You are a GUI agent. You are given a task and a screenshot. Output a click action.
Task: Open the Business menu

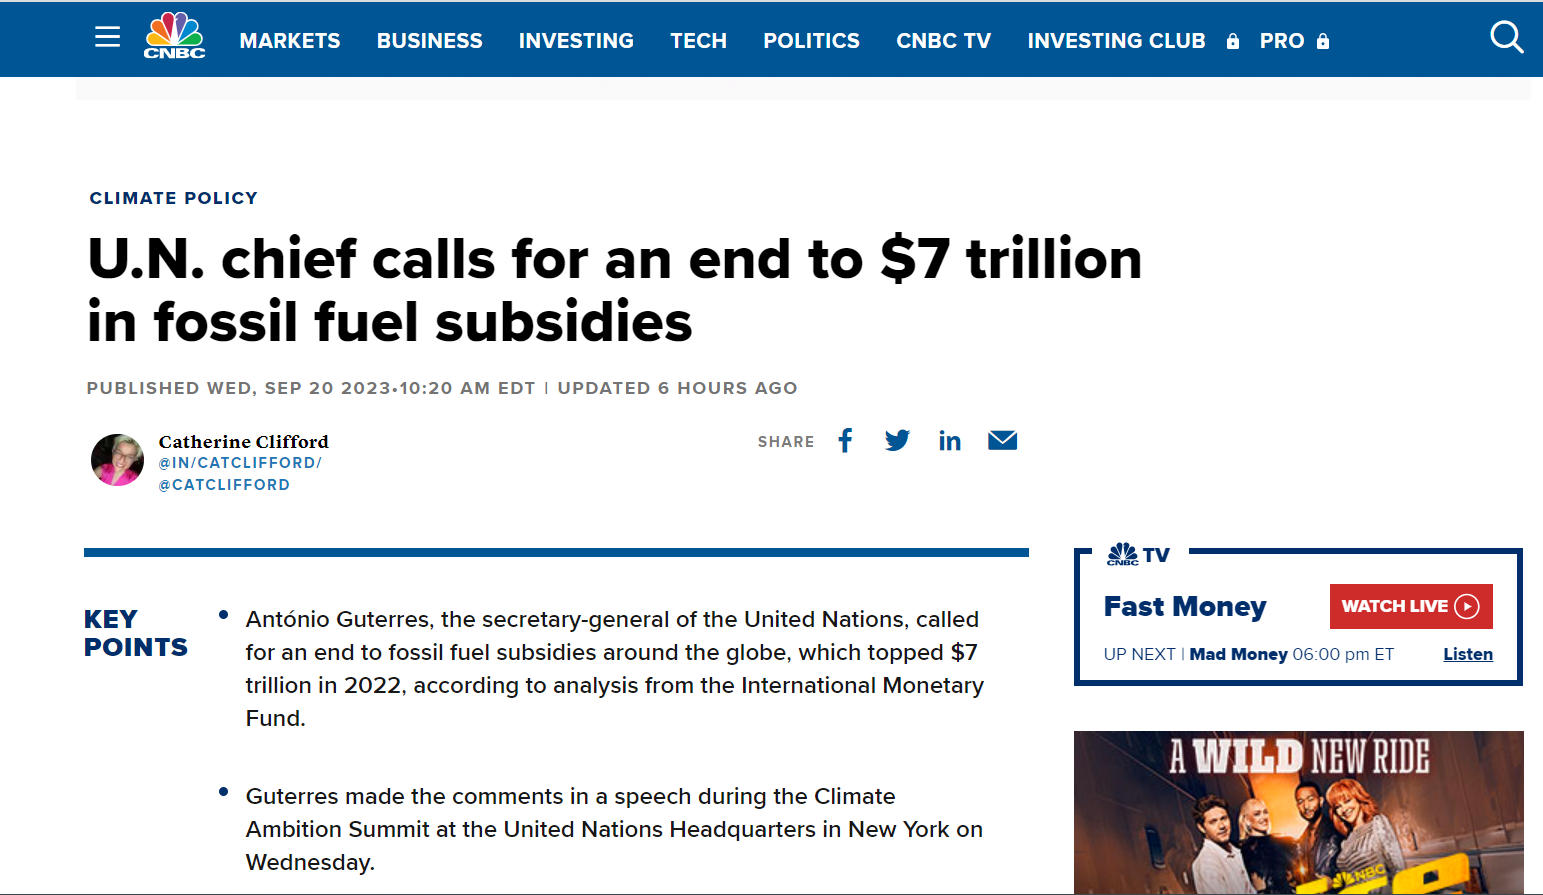430,41
